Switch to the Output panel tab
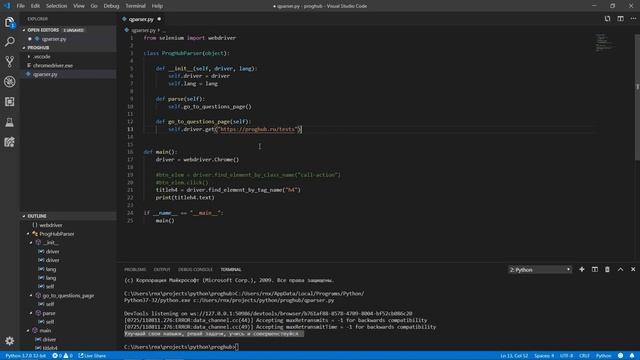Viewport: 640px width, 360px height. 162,269
